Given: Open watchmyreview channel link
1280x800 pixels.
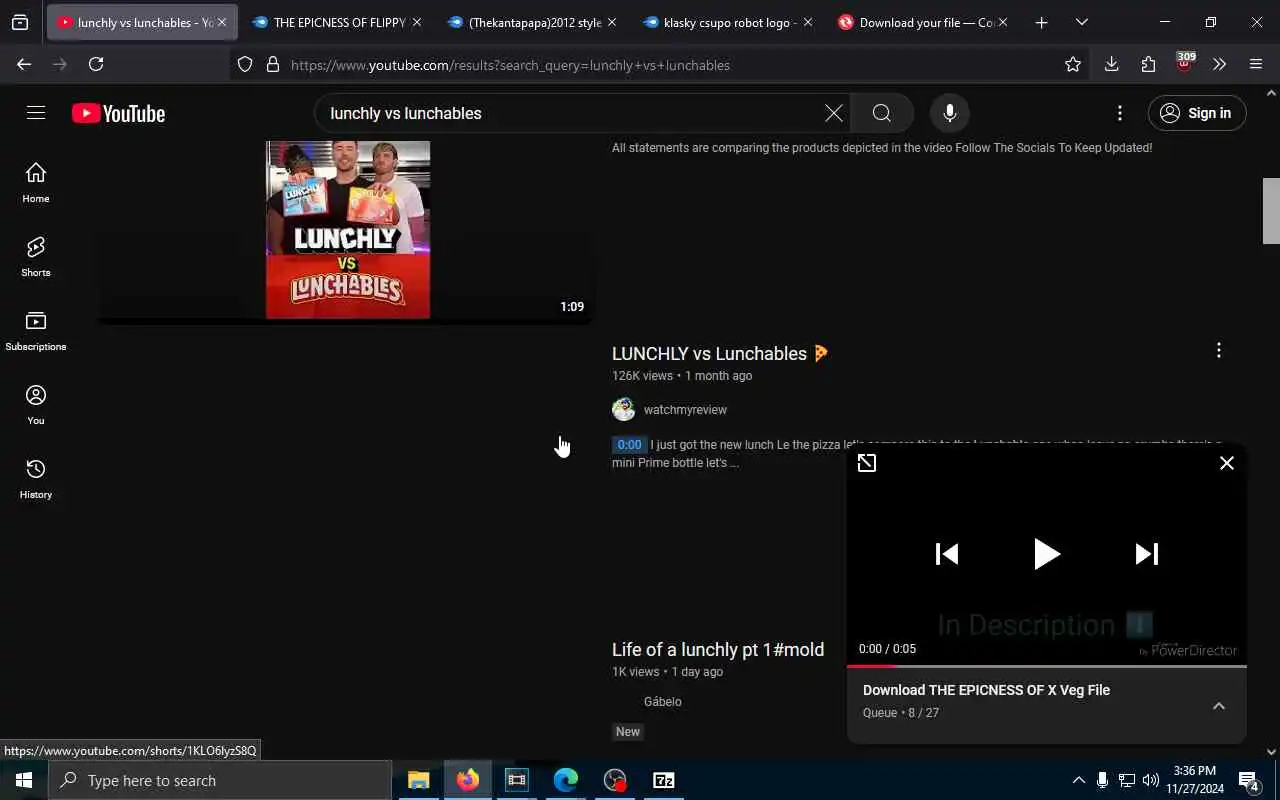Looking at the screenshot, I should pos(685,410).
